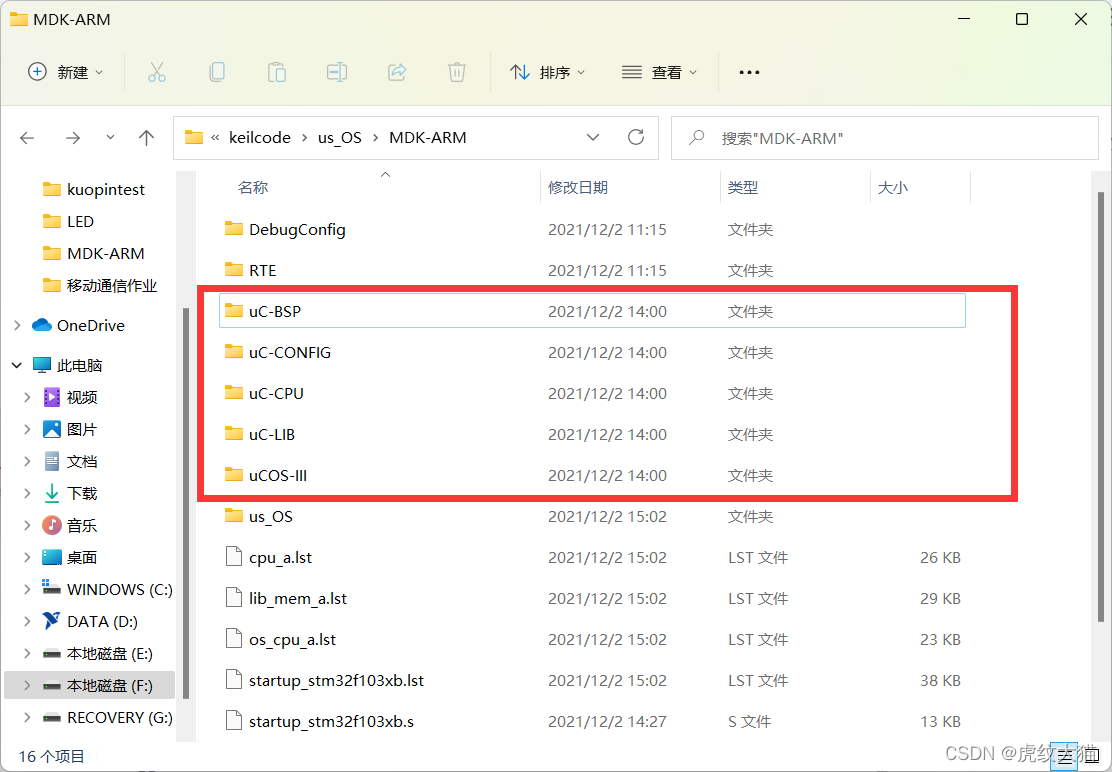The image size is (1112, 772).
Task: Select the uCOS-III folder
Action: (592, 476)
